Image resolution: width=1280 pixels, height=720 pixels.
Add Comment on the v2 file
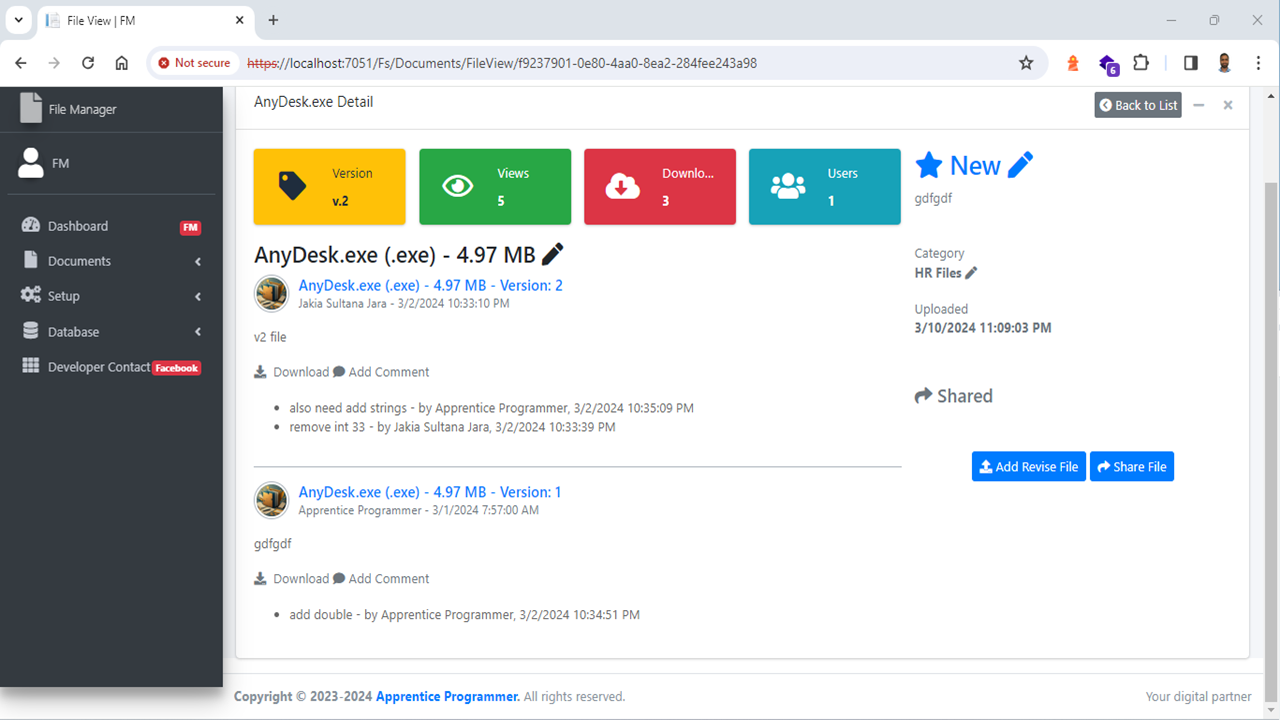point(381,372)
